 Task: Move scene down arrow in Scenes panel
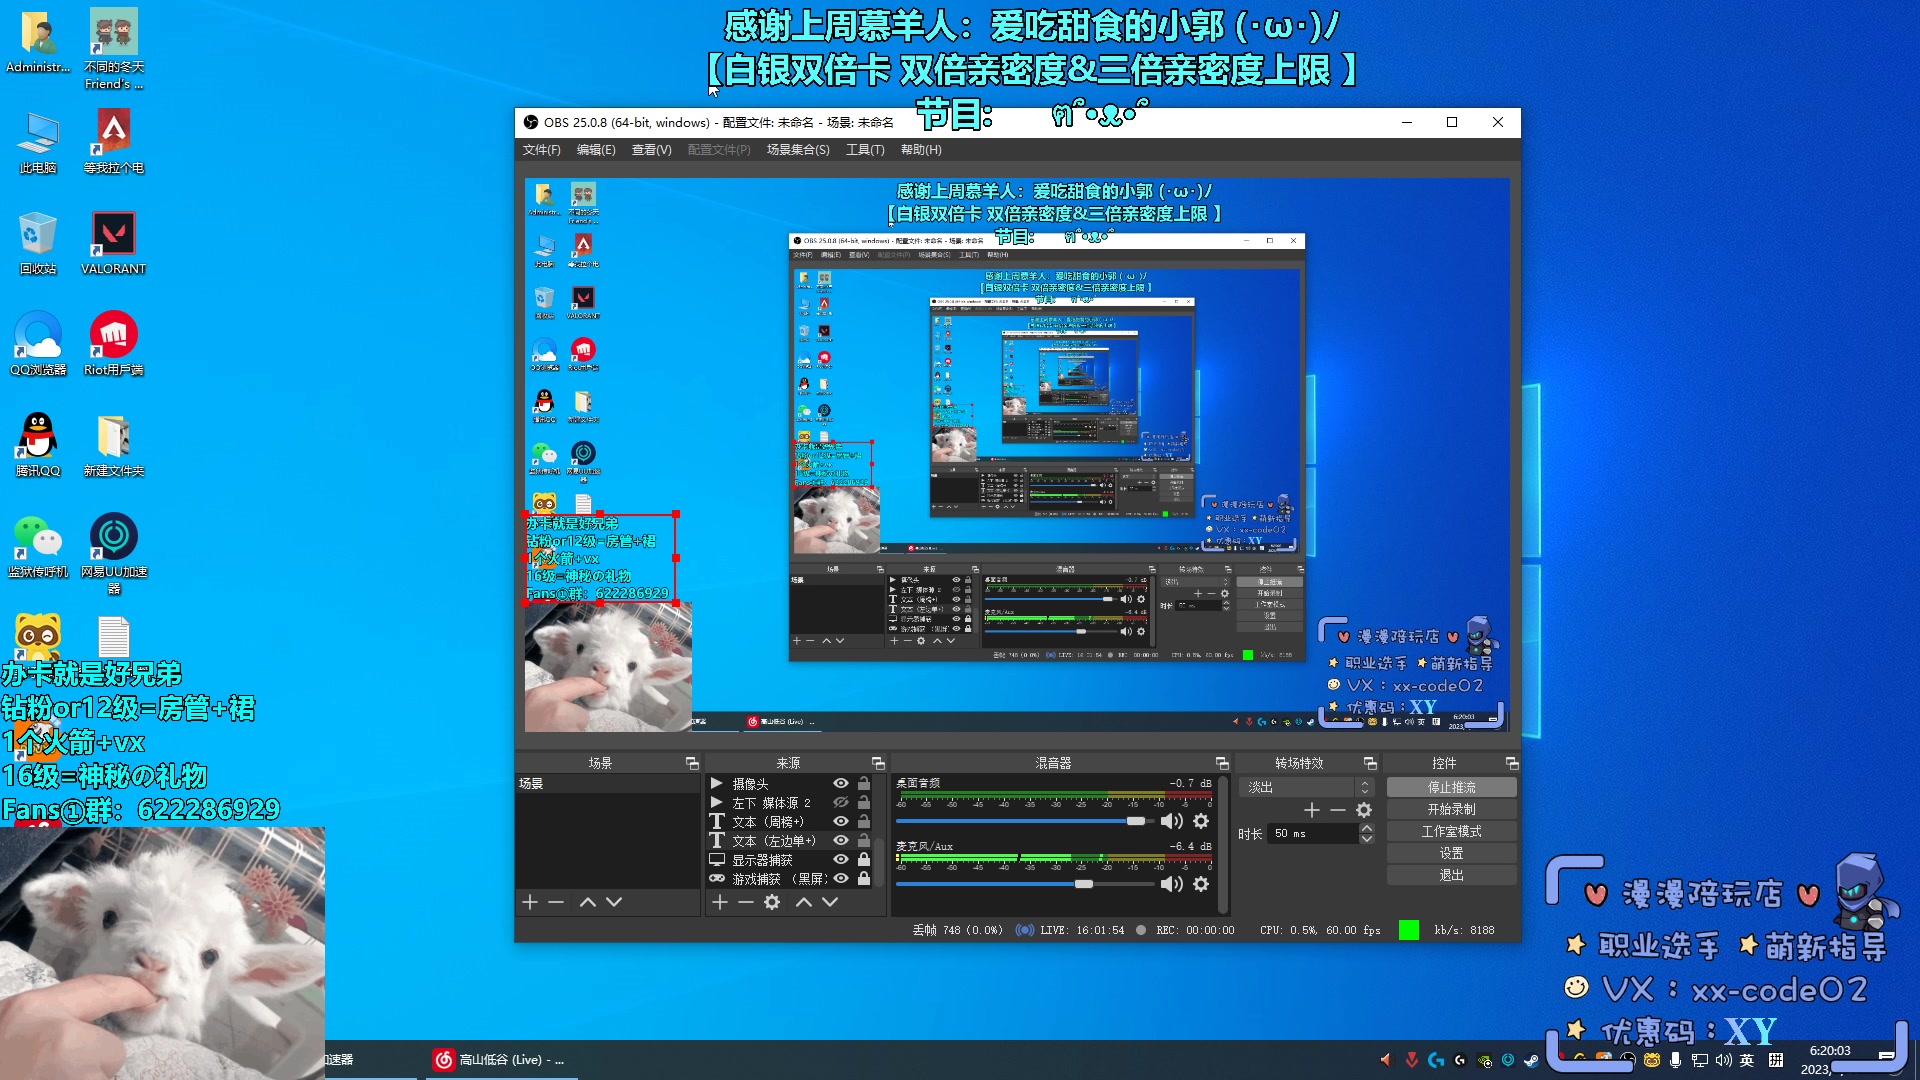614,902
